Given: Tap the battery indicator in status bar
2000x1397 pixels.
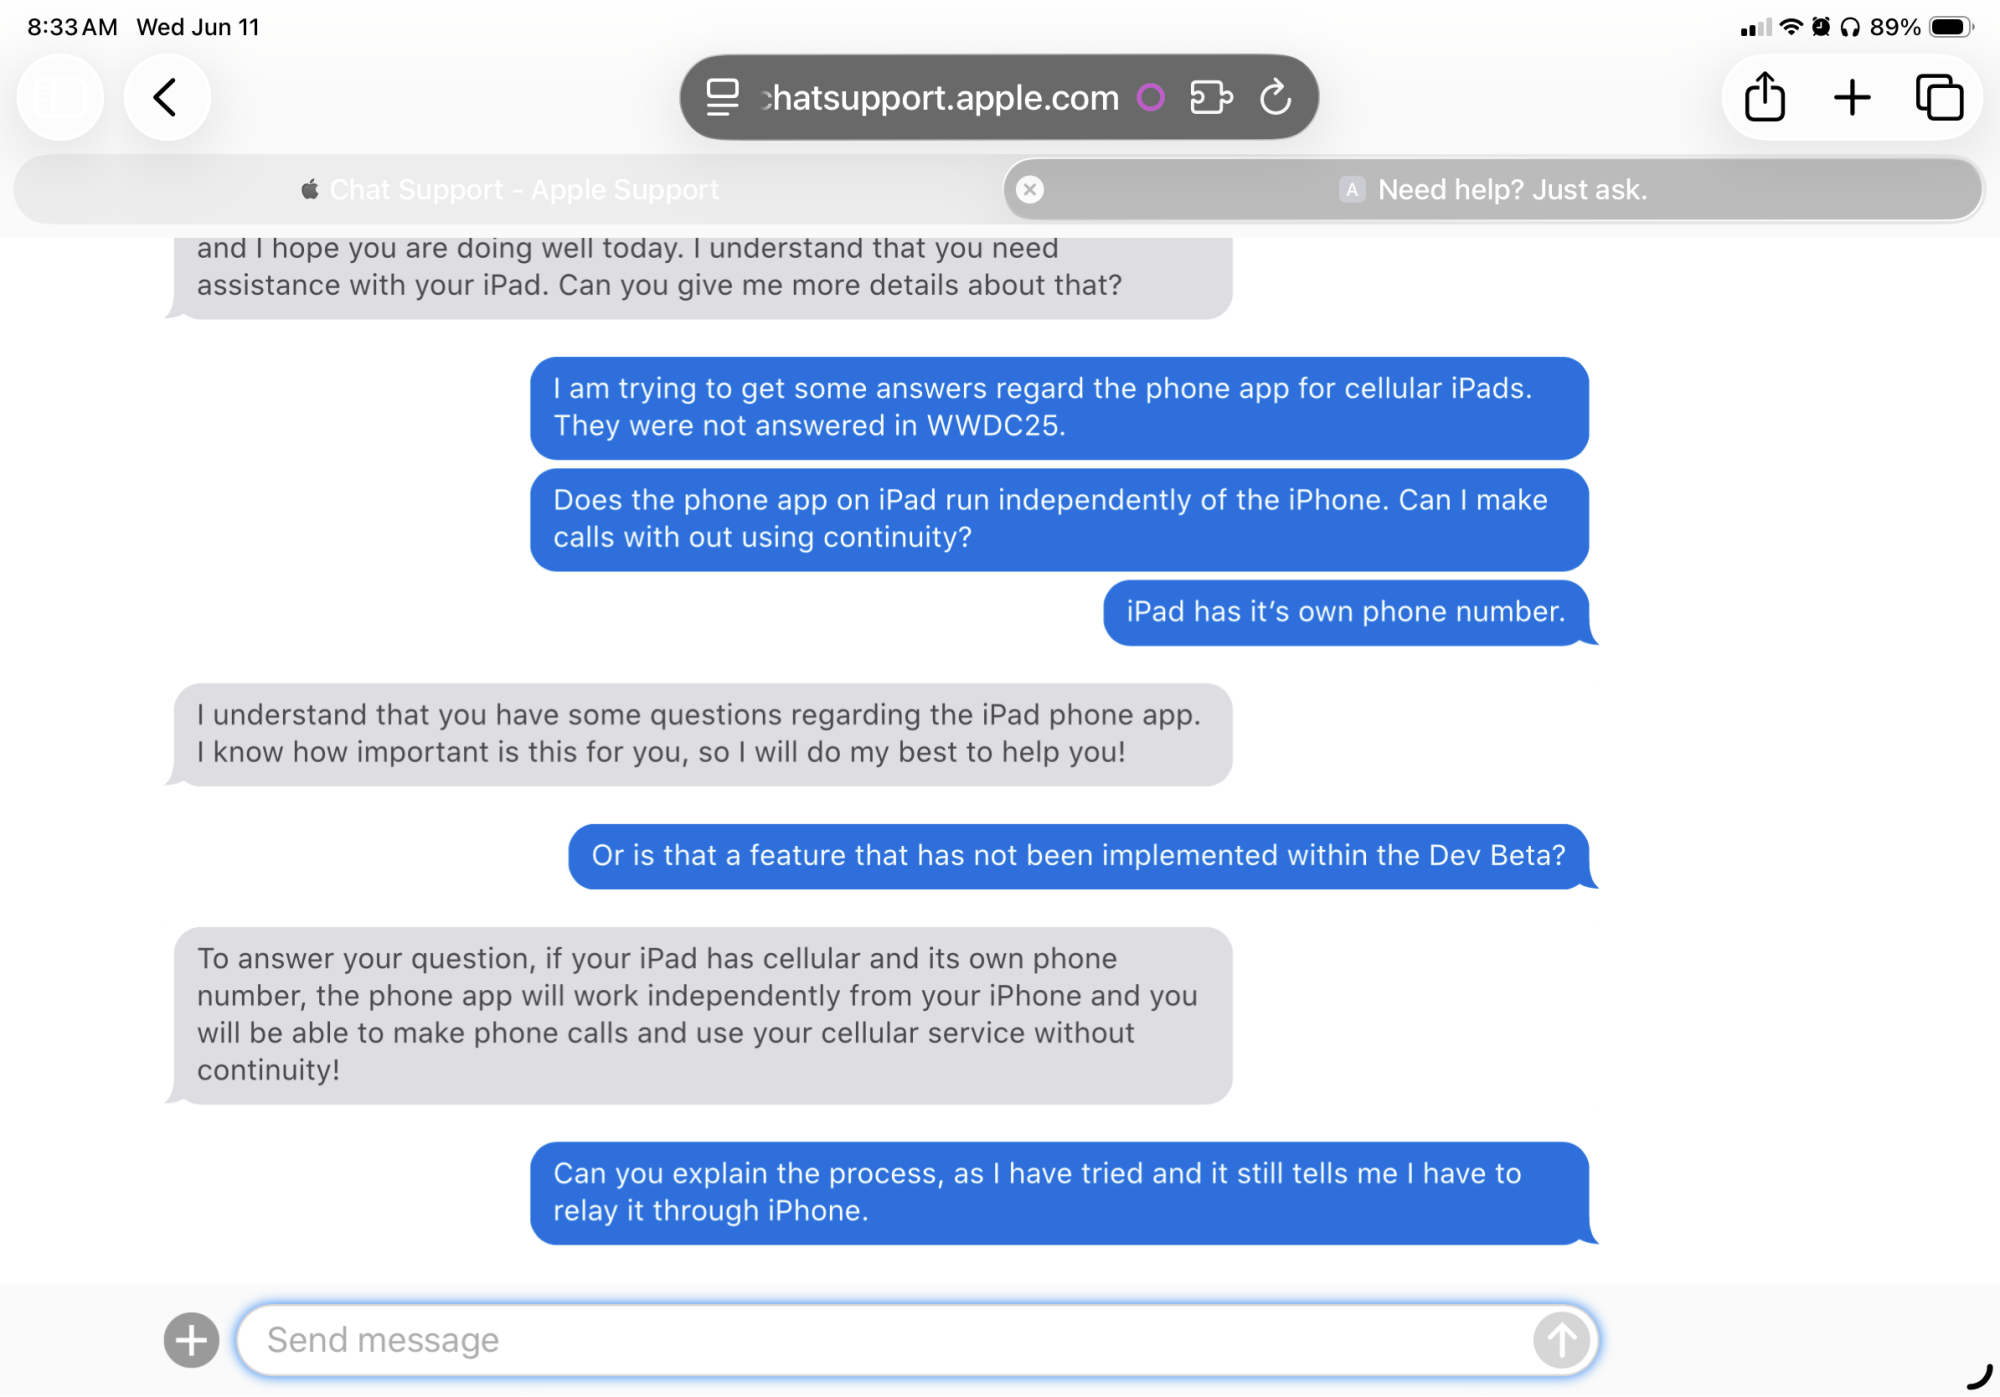Looking at the screenshot, I should 1950,27.
